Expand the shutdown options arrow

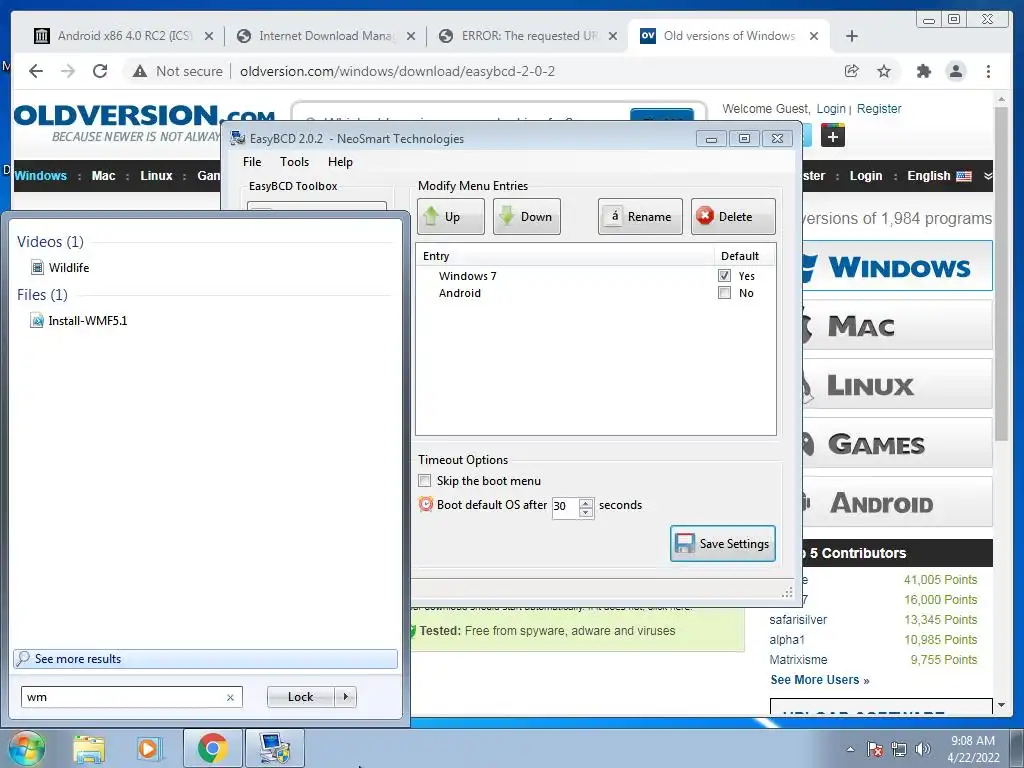(x=345, y=697)
